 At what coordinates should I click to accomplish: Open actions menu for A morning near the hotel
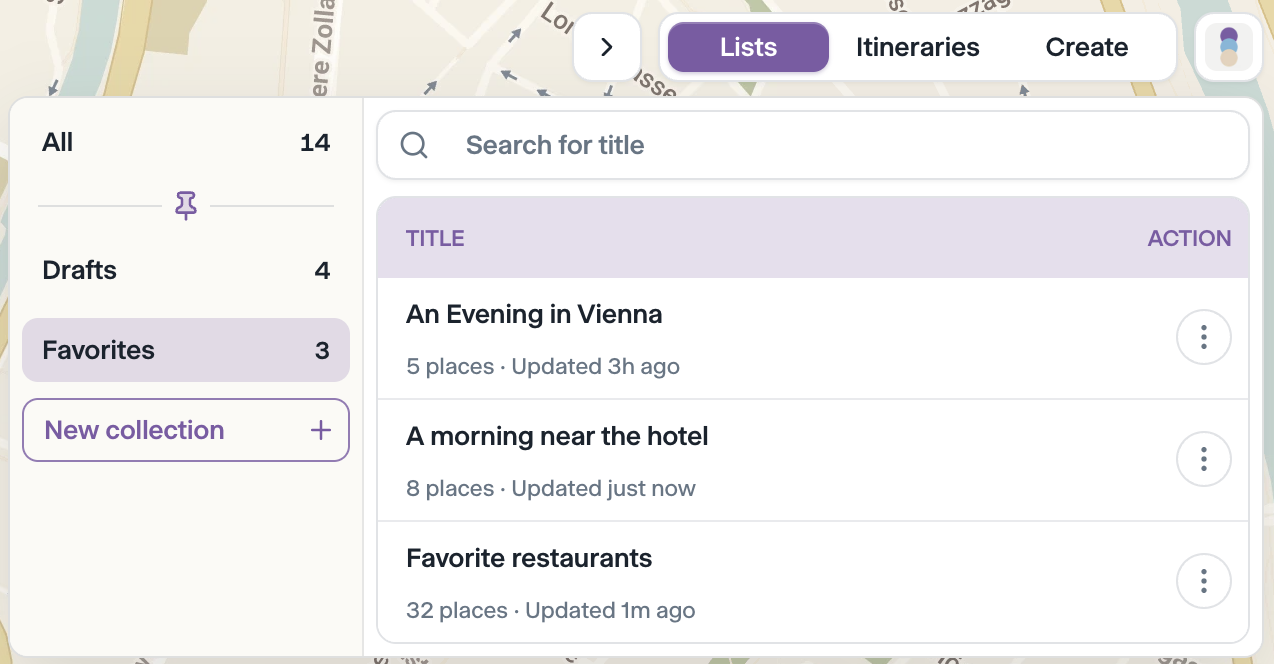click(x=1204, y=460)
